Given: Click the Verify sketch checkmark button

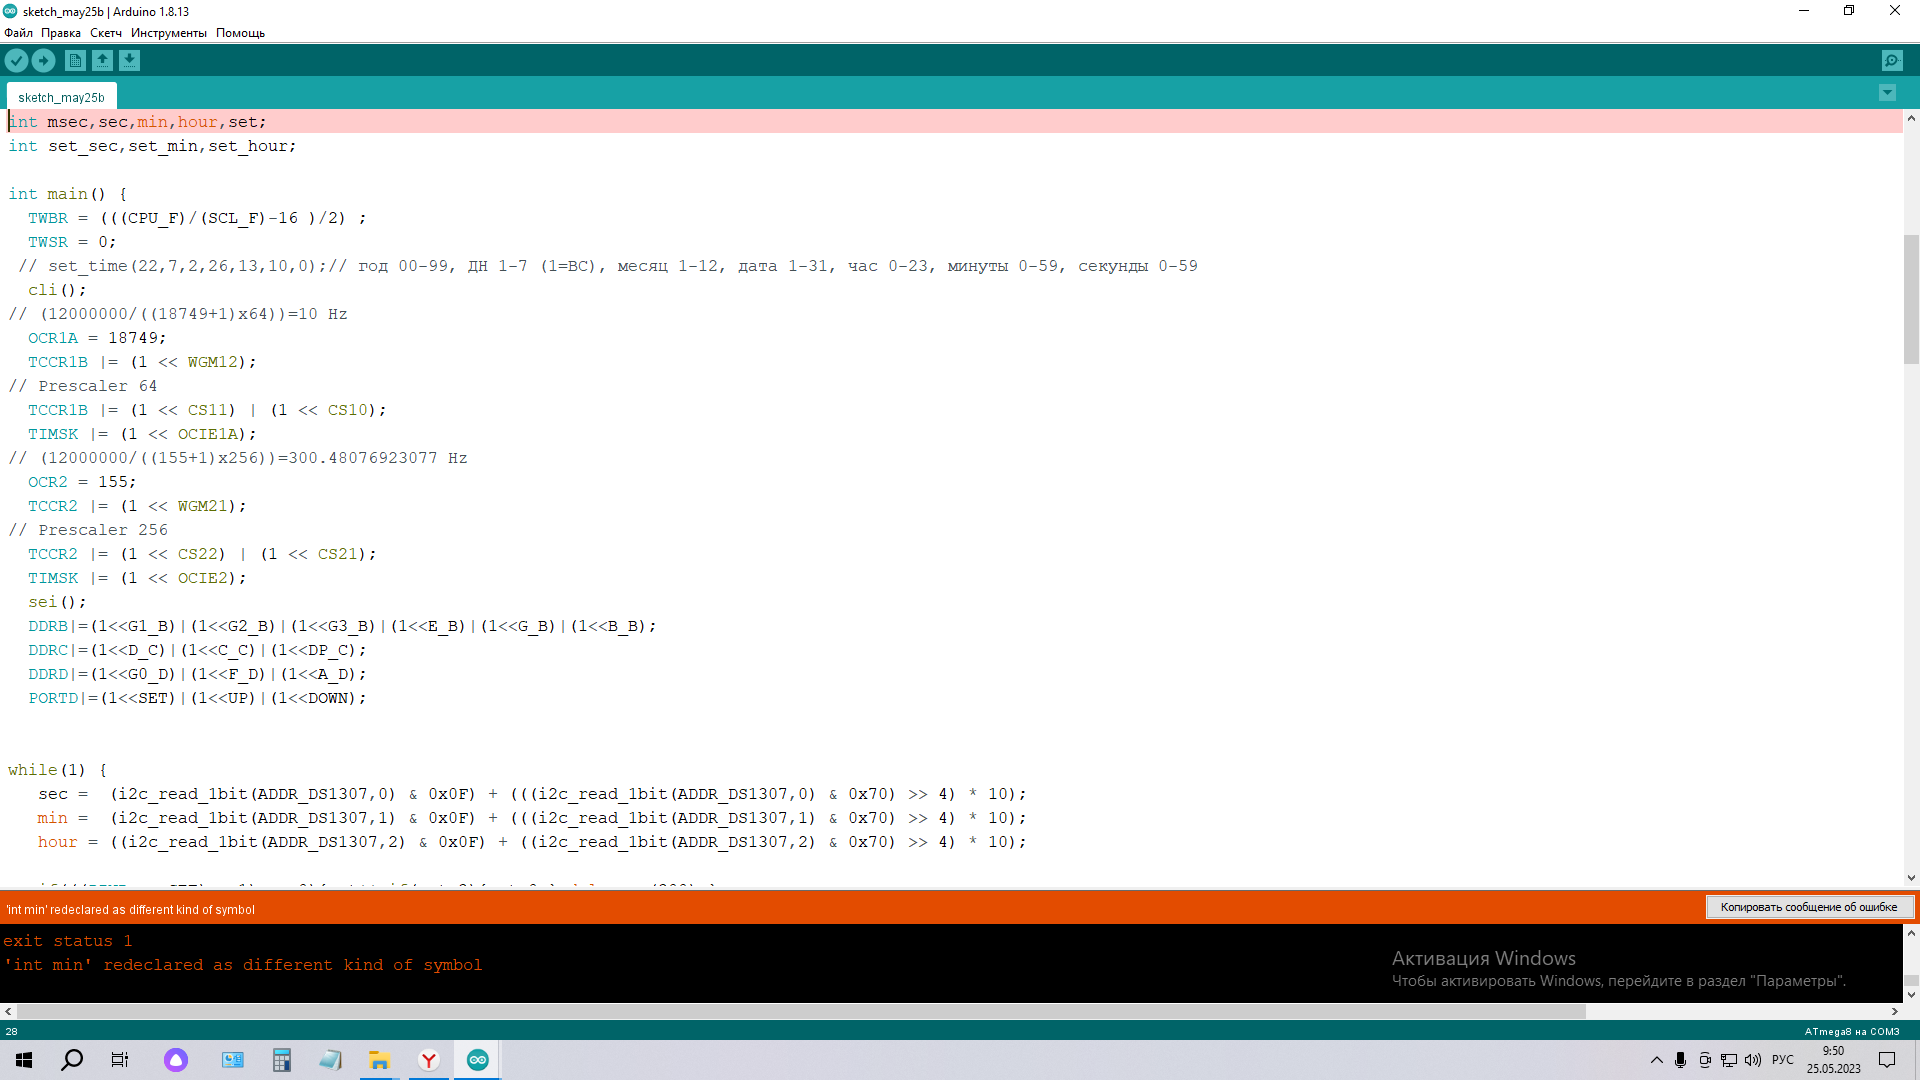Looking at the screenshot, I should click(x=16, y=61).
